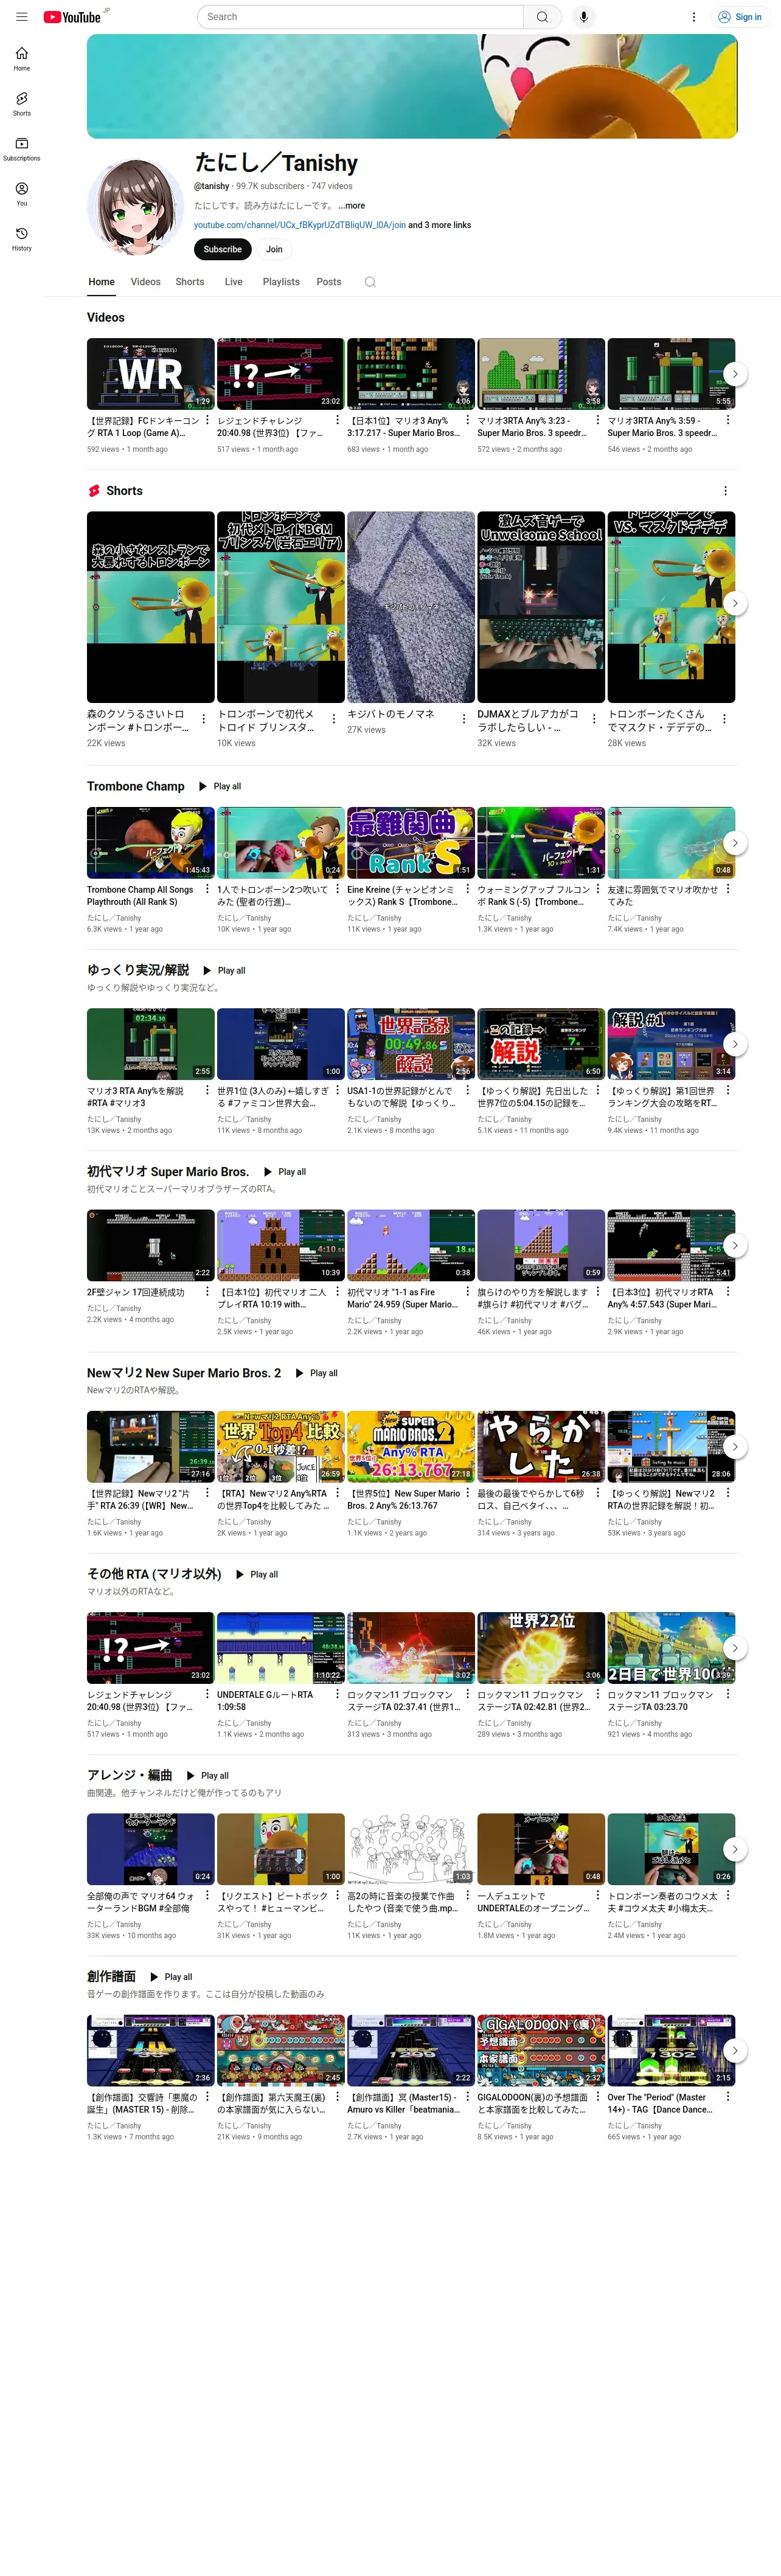Image resolution: width=781 pixels, height=2576 pixels.
Task: Open 'and 3 more links' text
Action: (439, 225)
